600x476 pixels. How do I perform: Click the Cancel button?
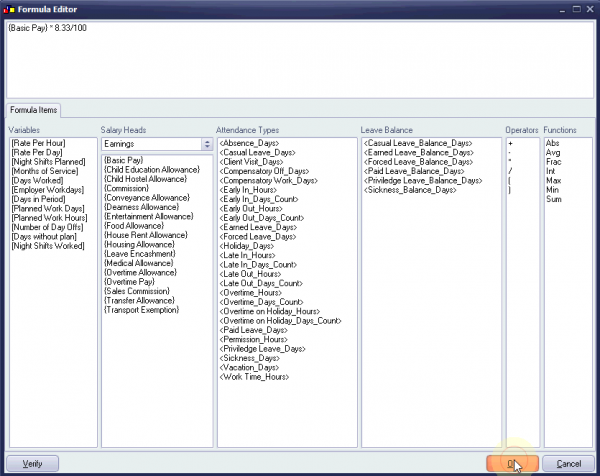[x=568, y=464]
